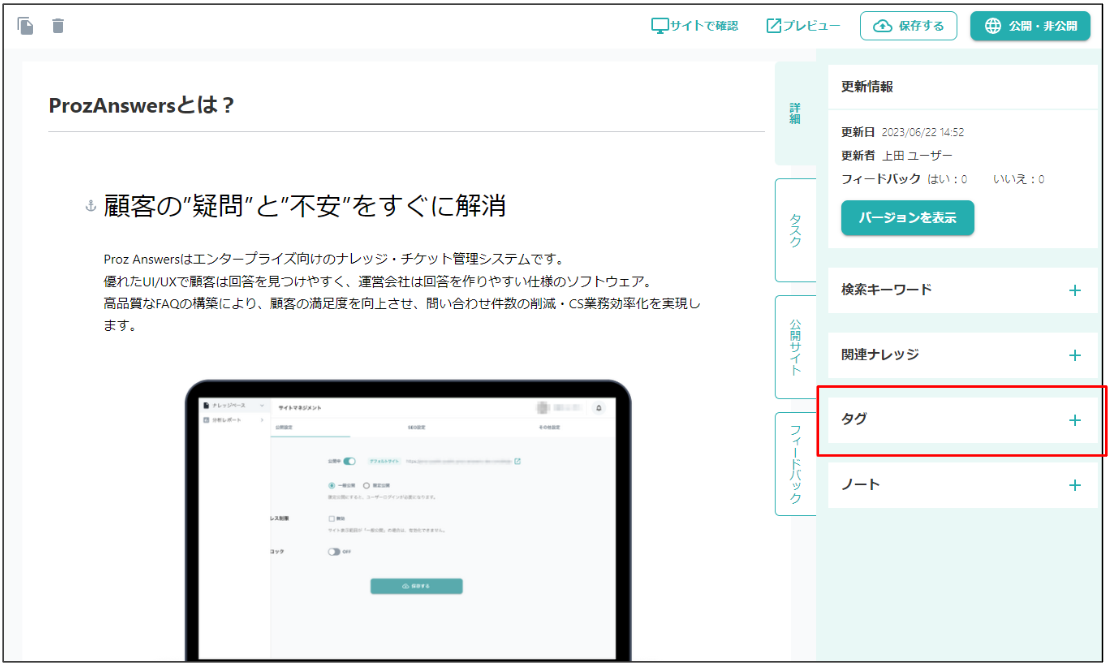This screenshot has width=1111, height=666.
Task: Click the はい：0 feedback count
Action: pyautogui.click(x=947, y=179)
